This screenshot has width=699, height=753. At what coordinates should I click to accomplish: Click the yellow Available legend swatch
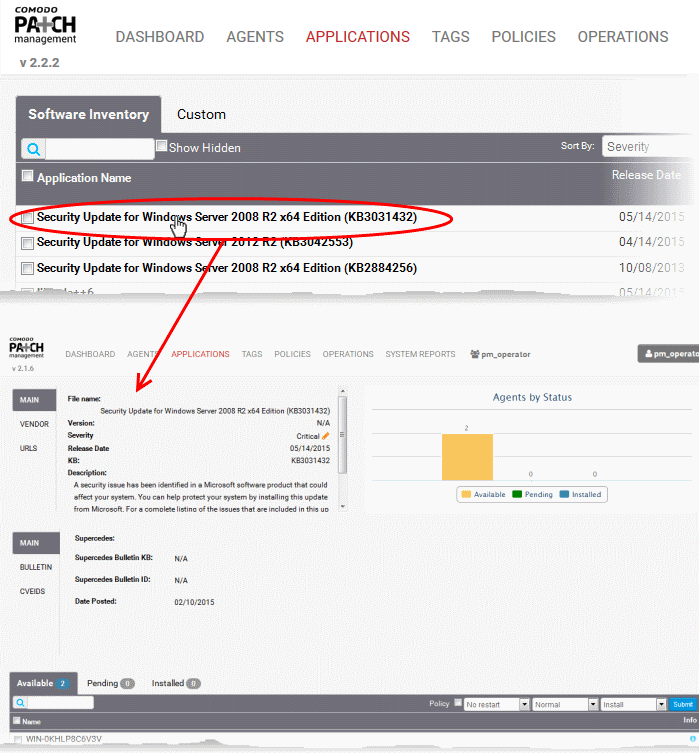point(466,494)
